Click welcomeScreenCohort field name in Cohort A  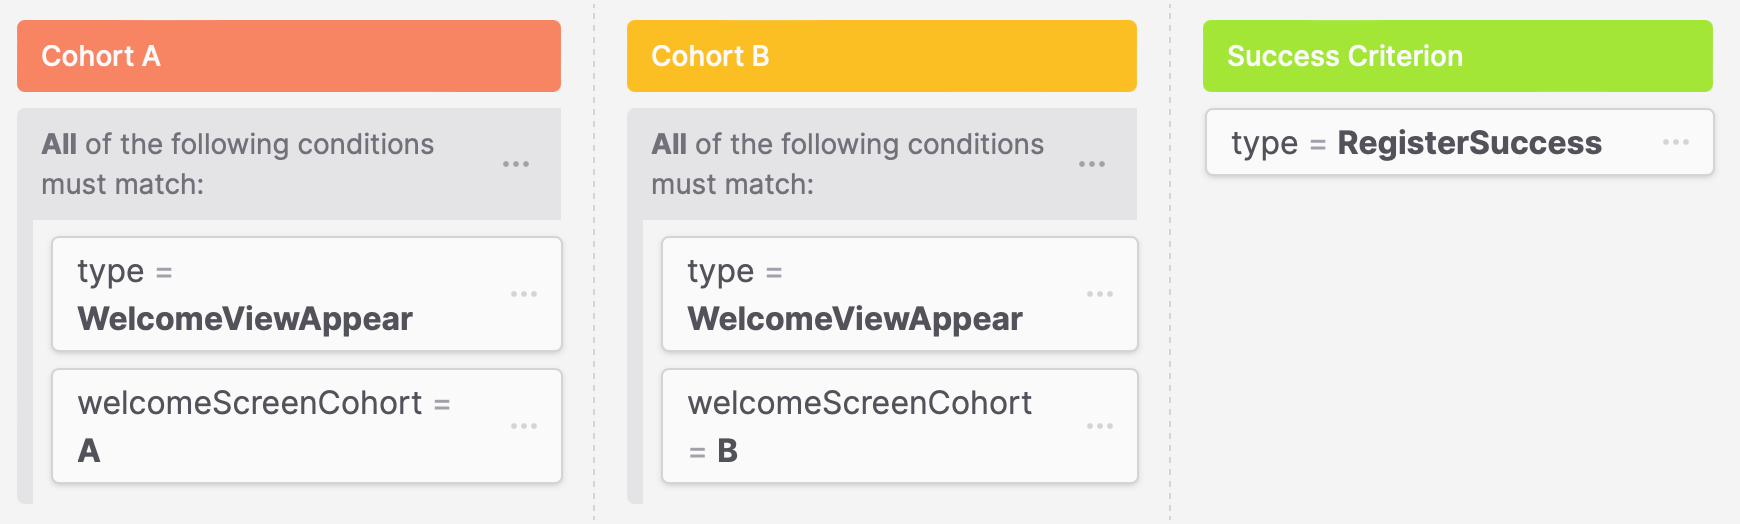(250, 403)
